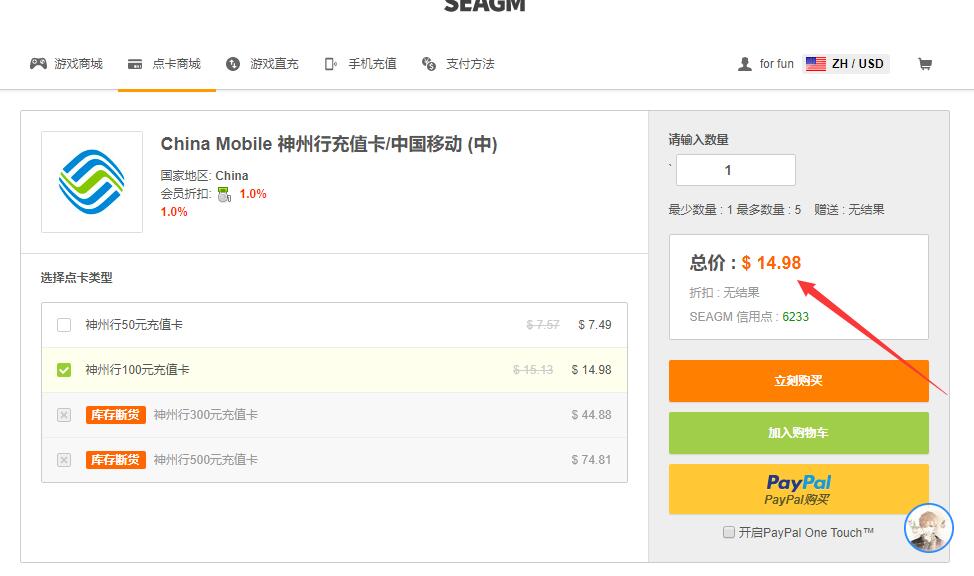
Task: Open 支付方法 menu item
Action: pos(470,63)
